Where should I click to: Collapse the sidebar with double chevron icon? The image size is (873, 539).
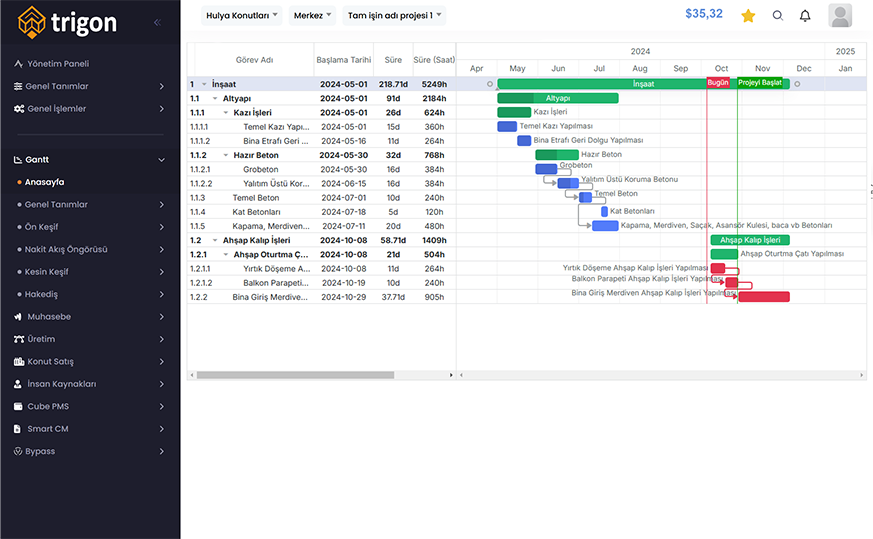pos(158,22)
